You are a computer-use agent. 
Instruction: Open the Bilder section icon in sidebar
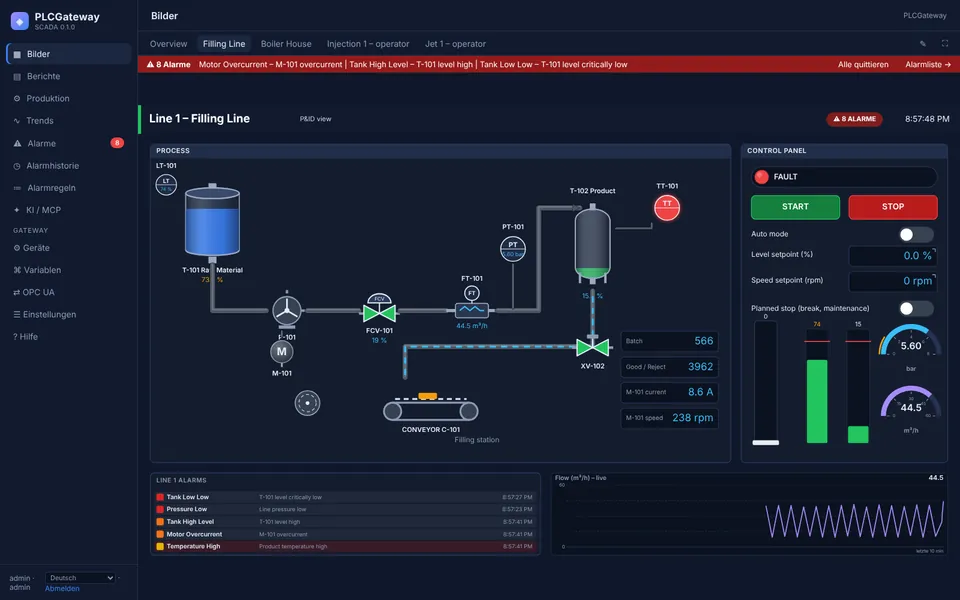[17, 54]
